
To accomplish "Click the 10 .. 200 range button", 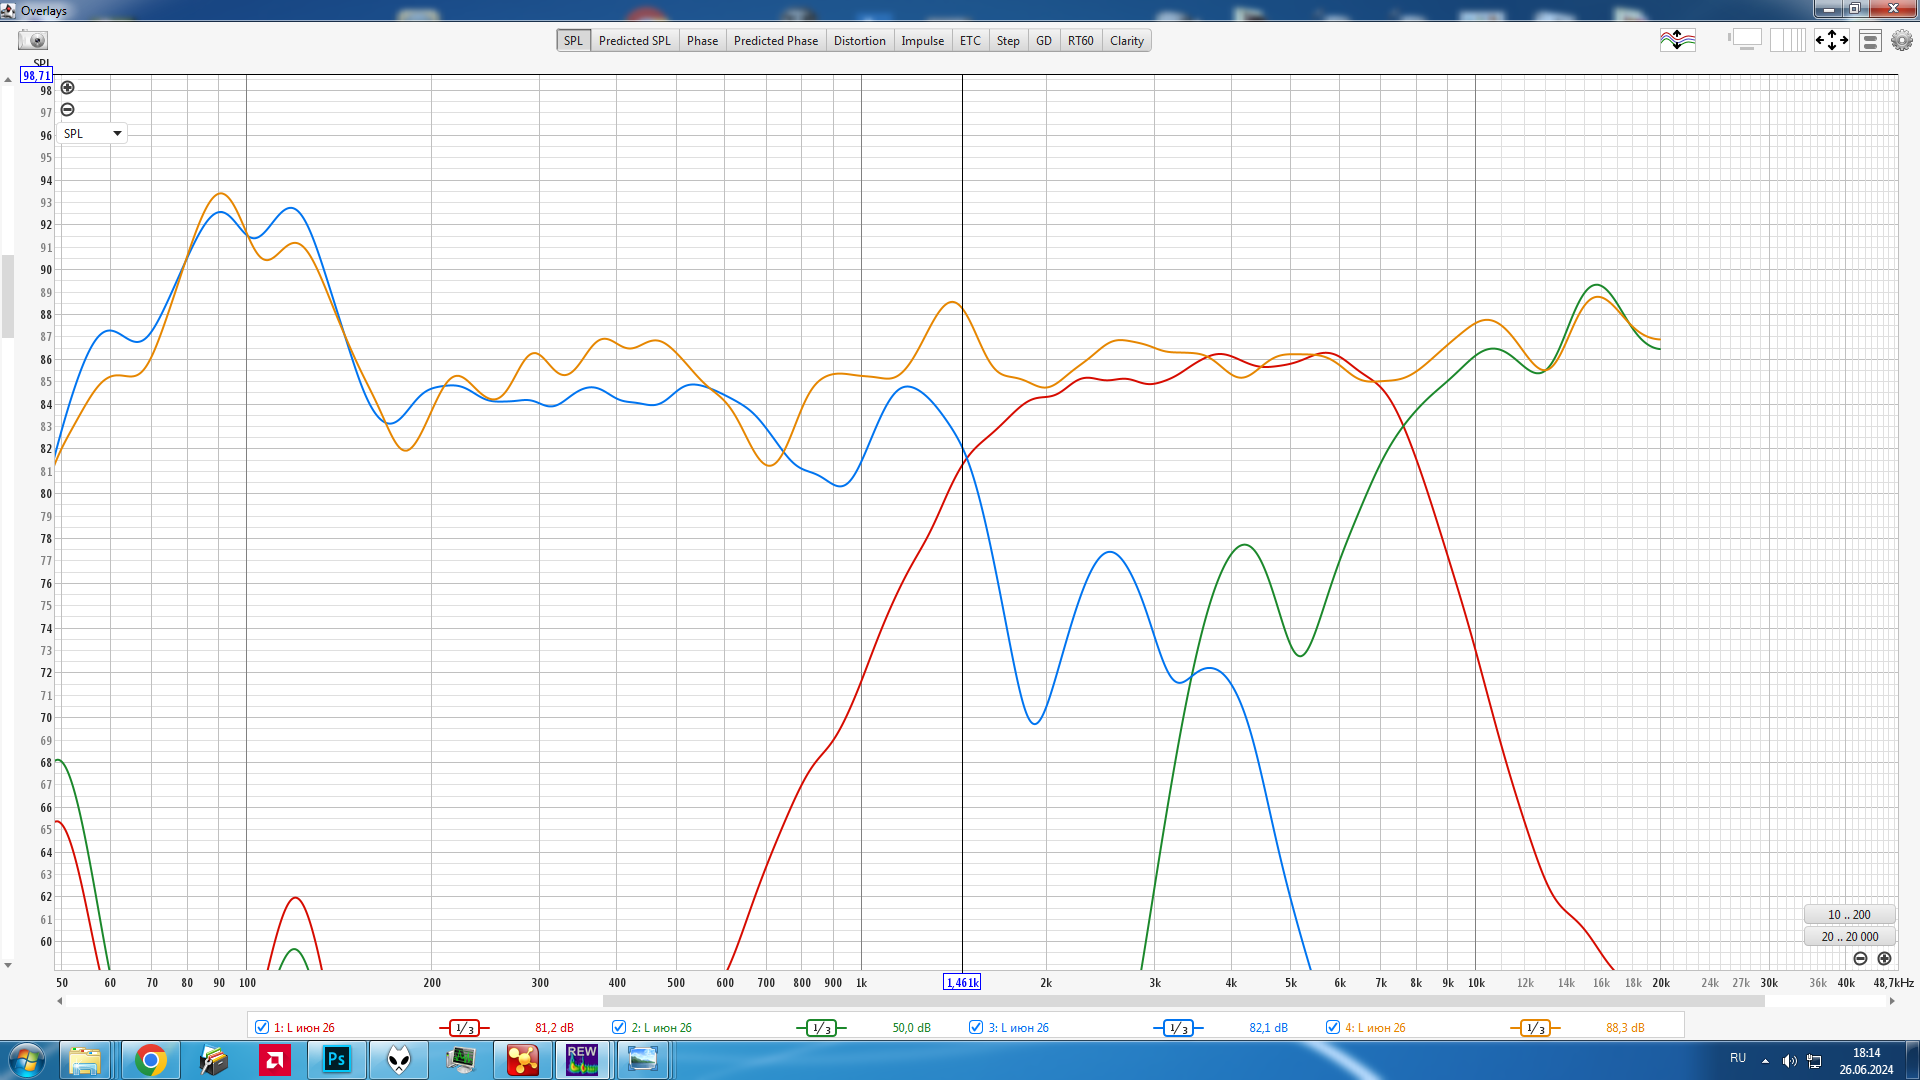I will (1849, 914).
